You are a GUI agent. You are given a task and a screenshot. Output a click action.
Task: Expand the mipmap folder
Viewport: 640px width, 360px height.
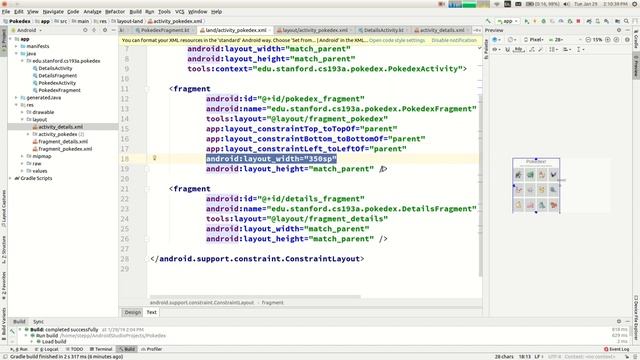tap(22, 156)
